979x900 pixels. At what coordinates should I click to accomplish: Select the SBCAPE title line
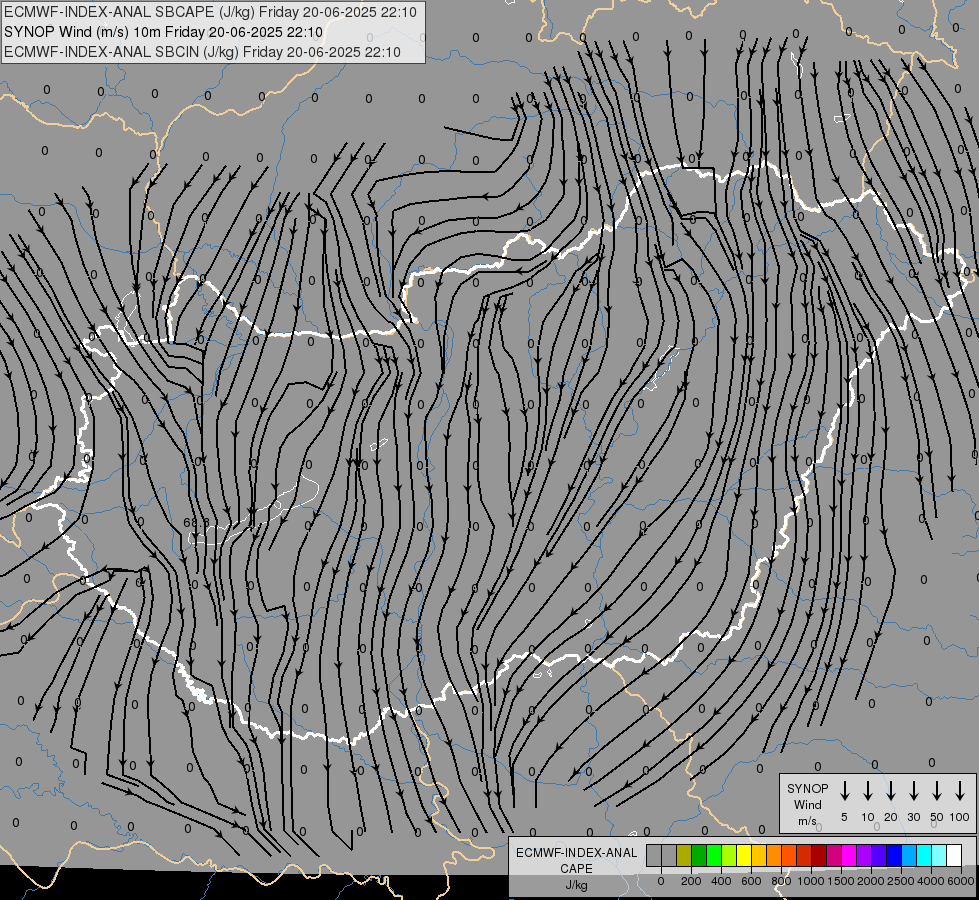pos(210,12)
